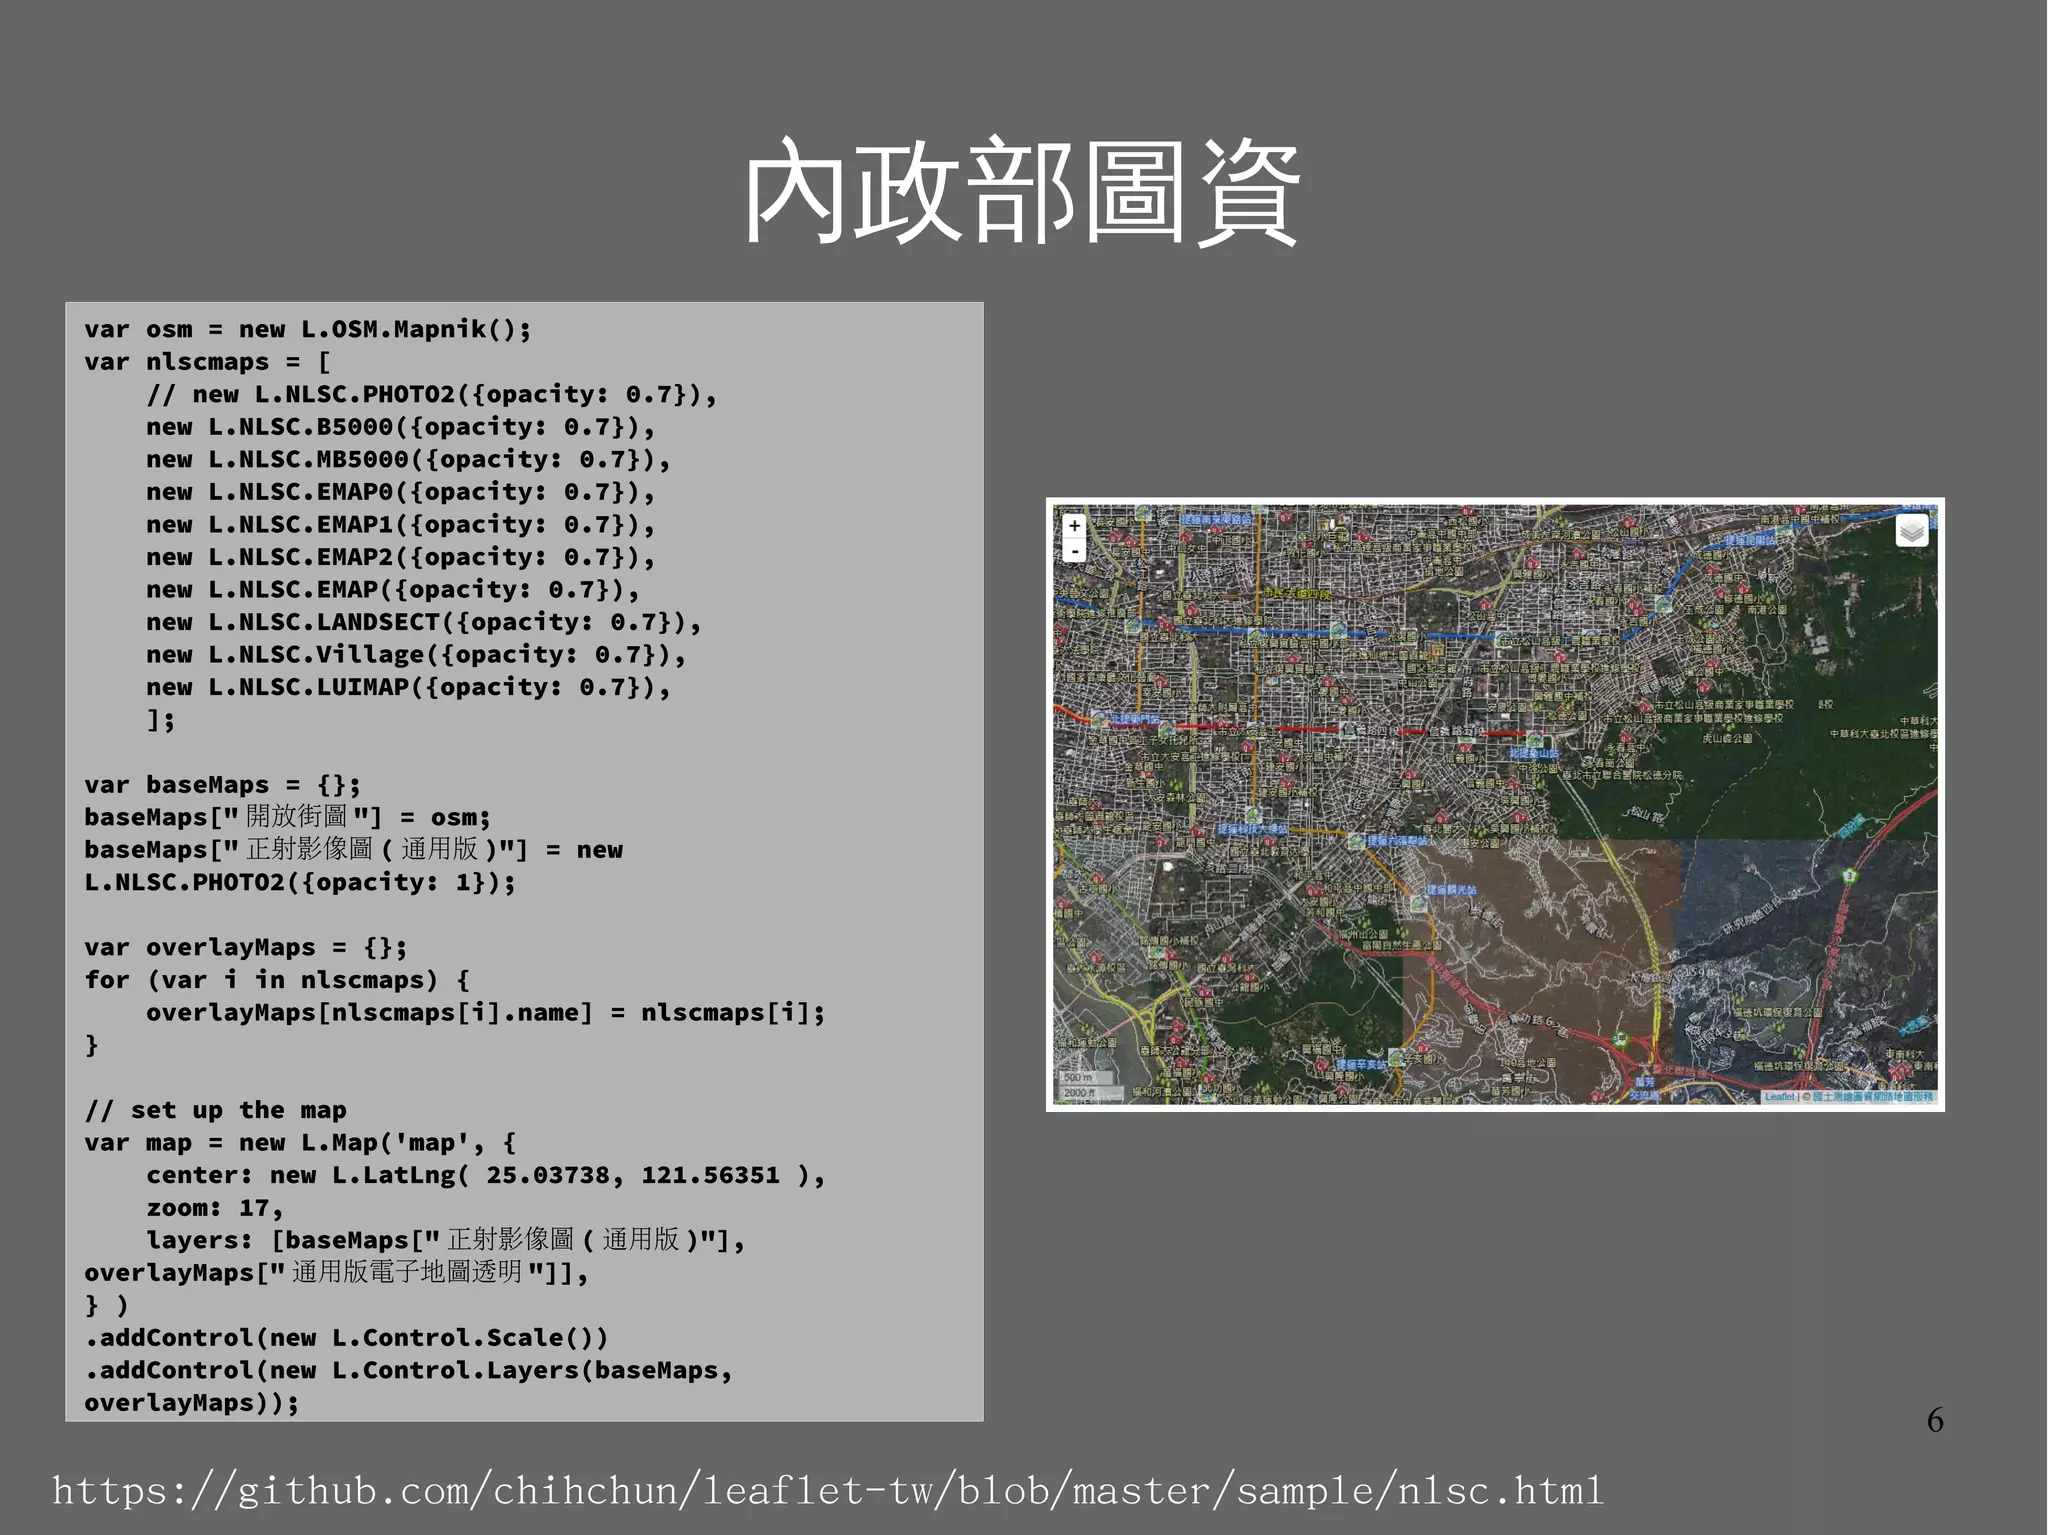
Task: Click the '.addControl(new L.Control.Scale())' line
Action: click(347, 1338)
